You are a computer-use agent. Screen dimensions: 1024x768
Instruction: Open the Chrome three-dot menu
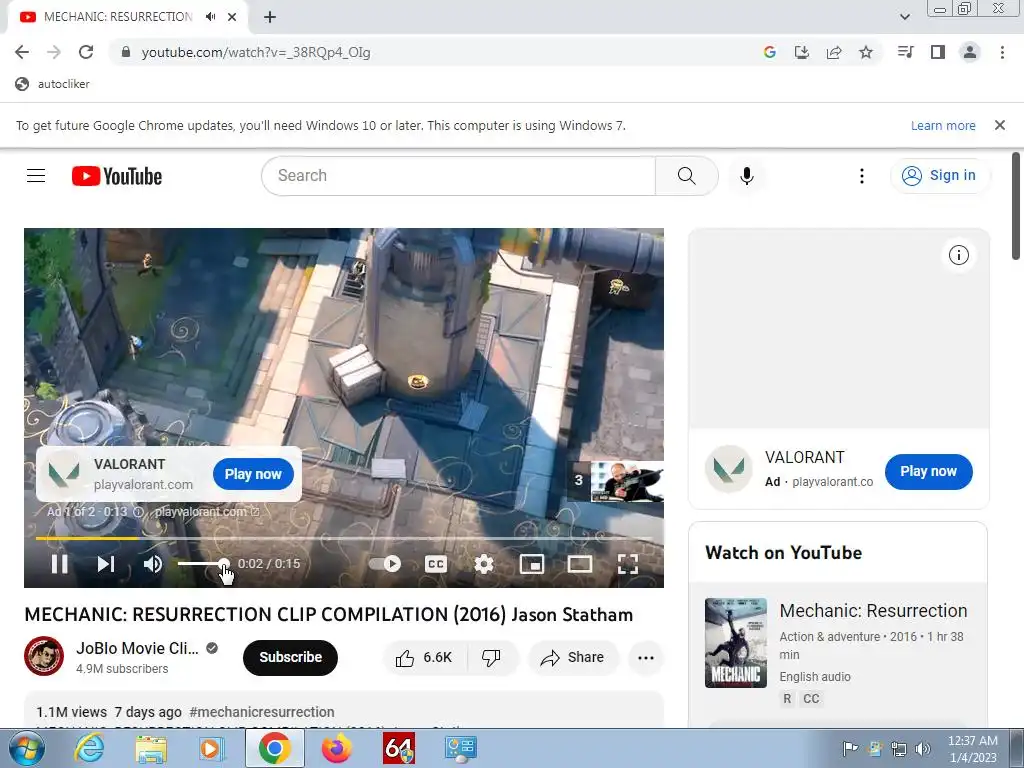point(1002,52)
